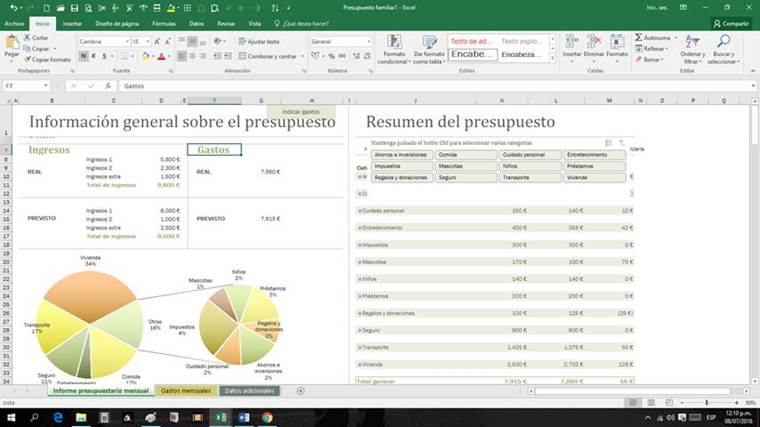Open Dar formato como tabla
The height and width of the screenshot is (427, 760).
428,42
